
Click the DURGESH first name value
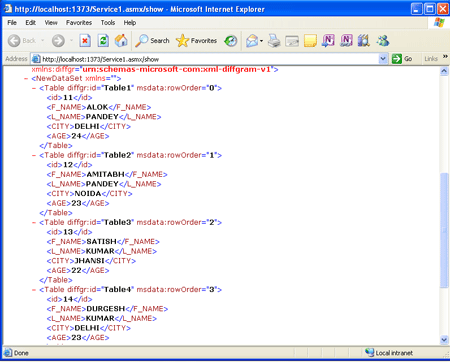coord(106,309)
